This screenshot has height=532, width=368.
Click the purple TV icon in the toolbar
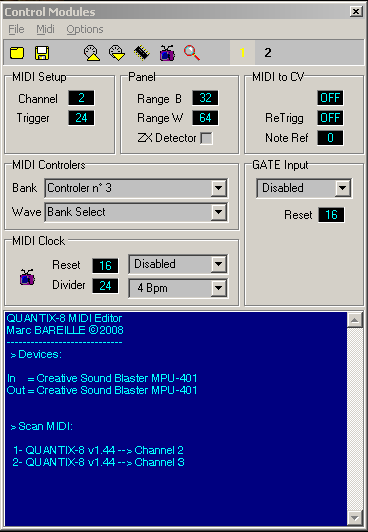pyautogui.click(x=167, y=53)
